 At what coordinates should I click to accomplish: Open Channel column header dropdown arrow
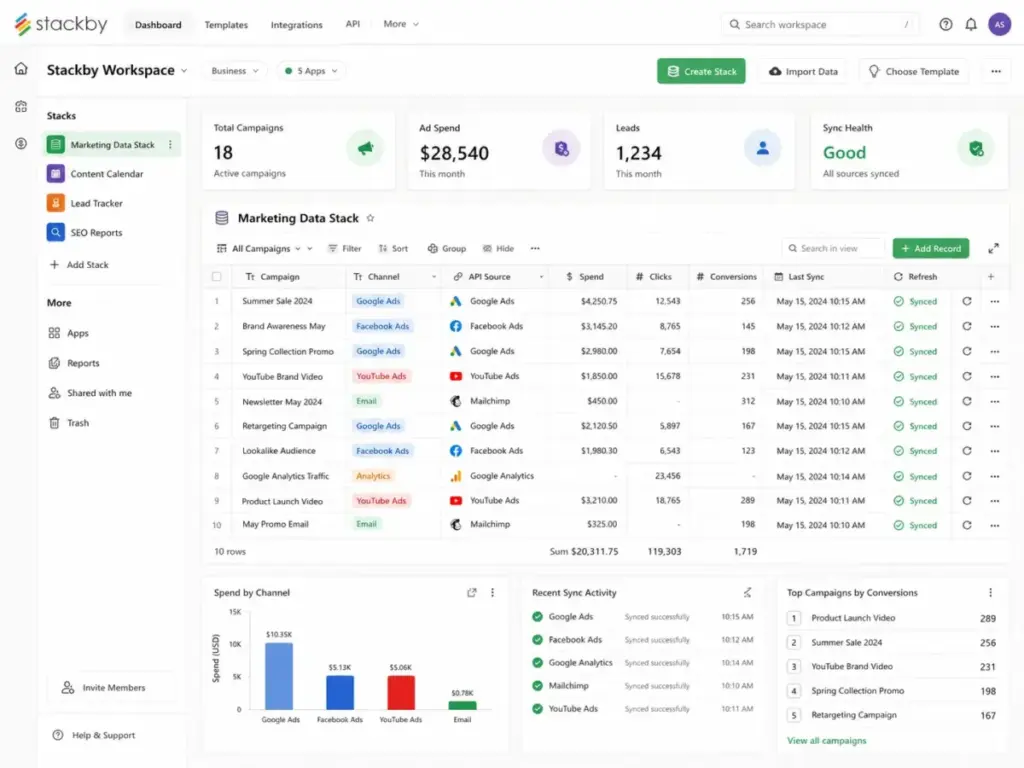[x=434, y=277]
